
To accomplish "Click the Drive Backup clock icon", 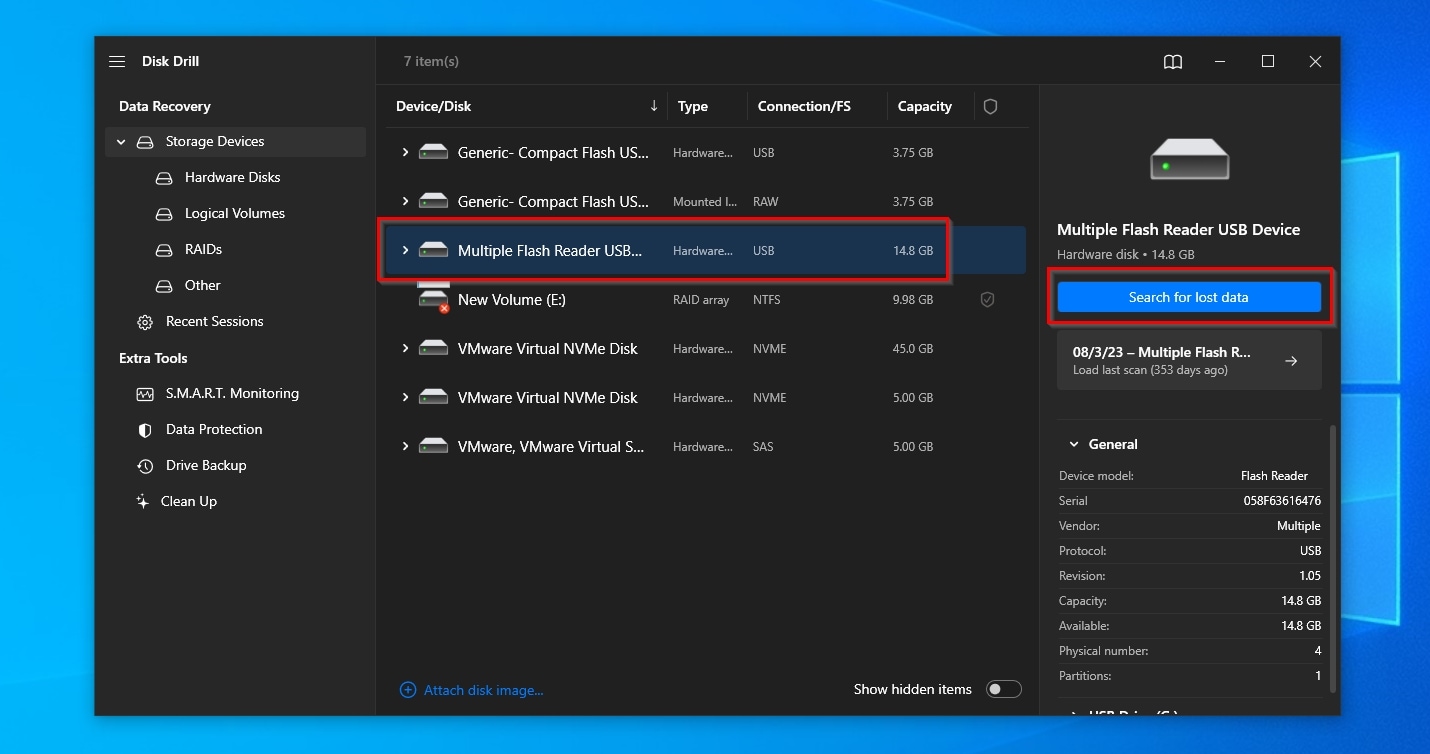I will (145, 466).
